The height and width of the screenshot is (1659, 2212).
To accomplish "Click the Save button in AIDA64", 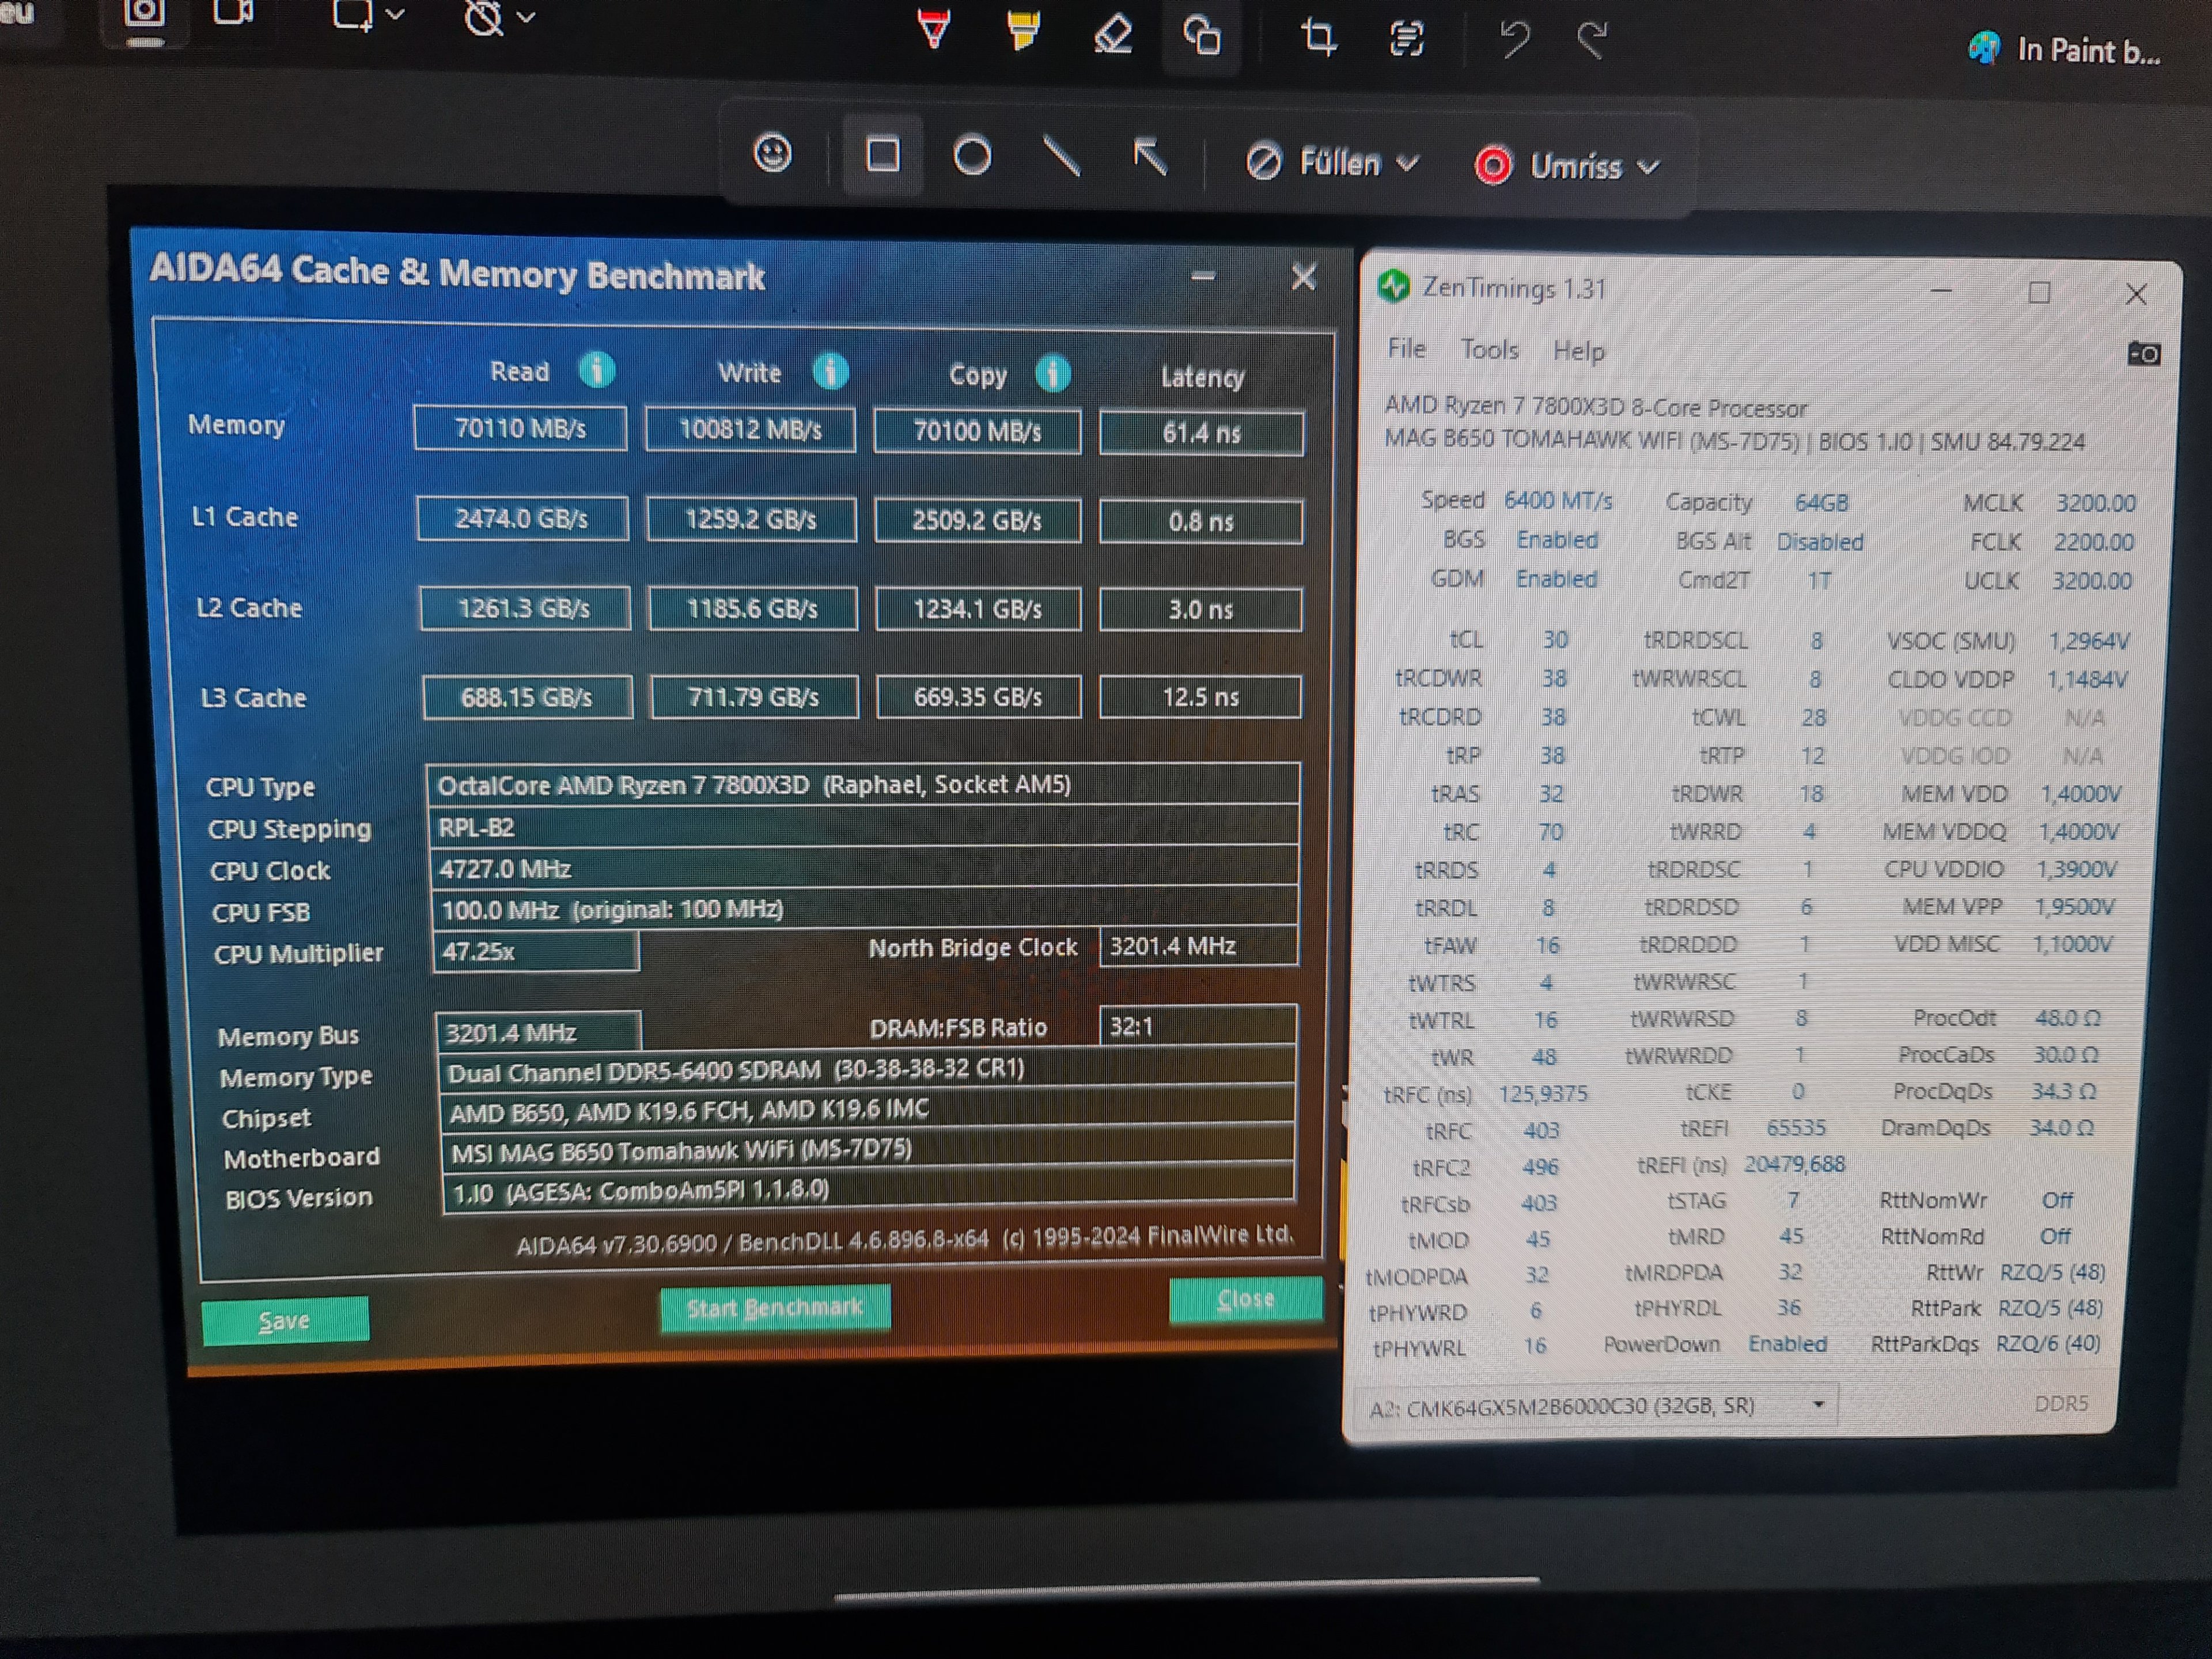I will coord(285,1320).
